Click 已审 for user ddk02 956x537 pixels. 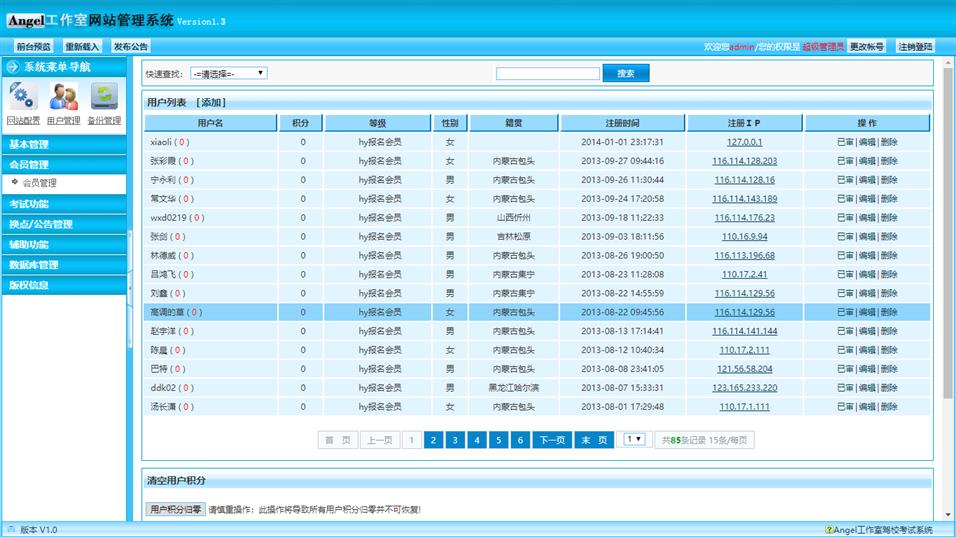point(845,388)
